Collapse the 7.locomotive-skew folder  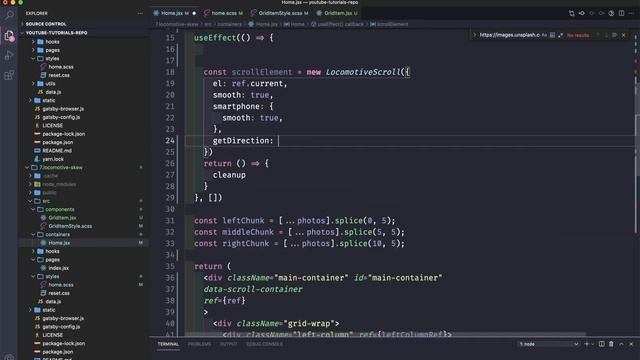coord(60,167)
